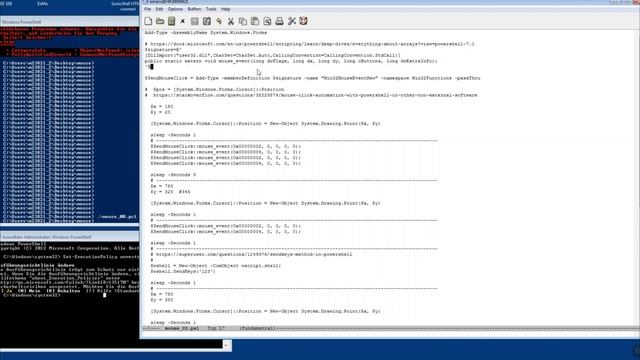This screenshot has height=360, width=640.
Task: Click the greyed-out Save buffer icon
Action: coord(195,21)
